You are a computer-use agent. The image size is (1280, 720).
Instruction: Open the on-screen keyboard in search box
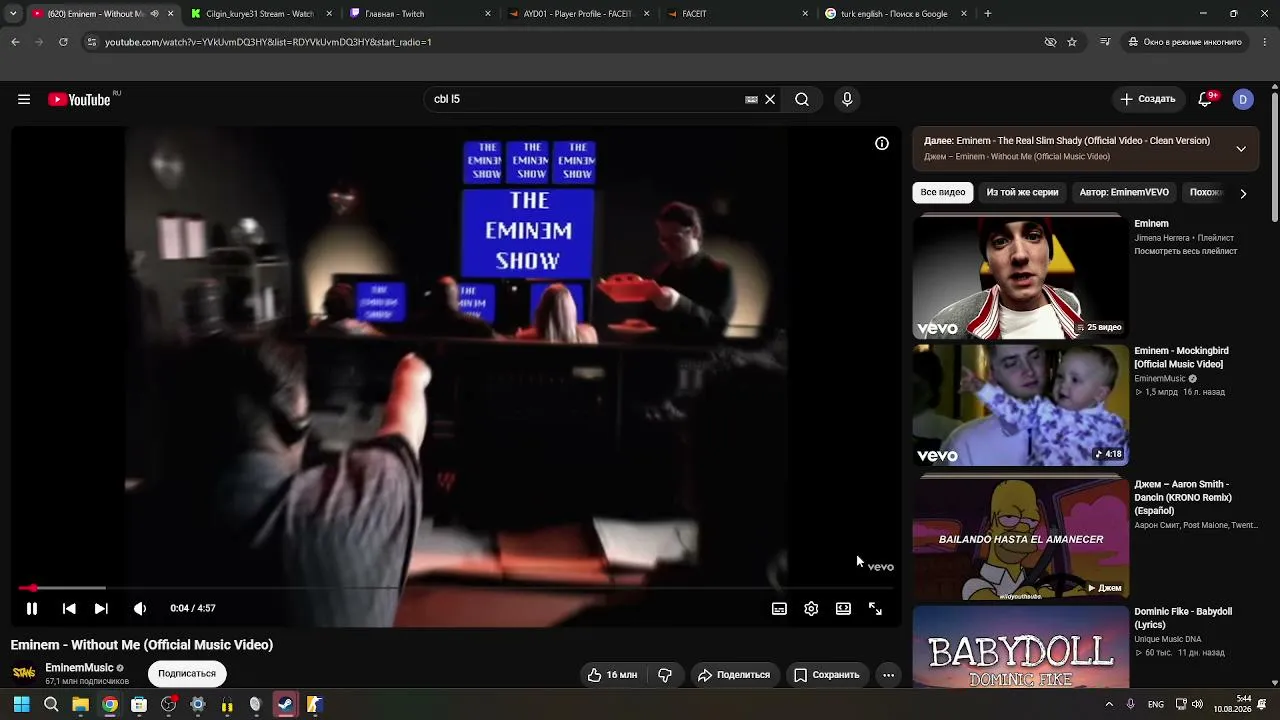pos(751,99)
